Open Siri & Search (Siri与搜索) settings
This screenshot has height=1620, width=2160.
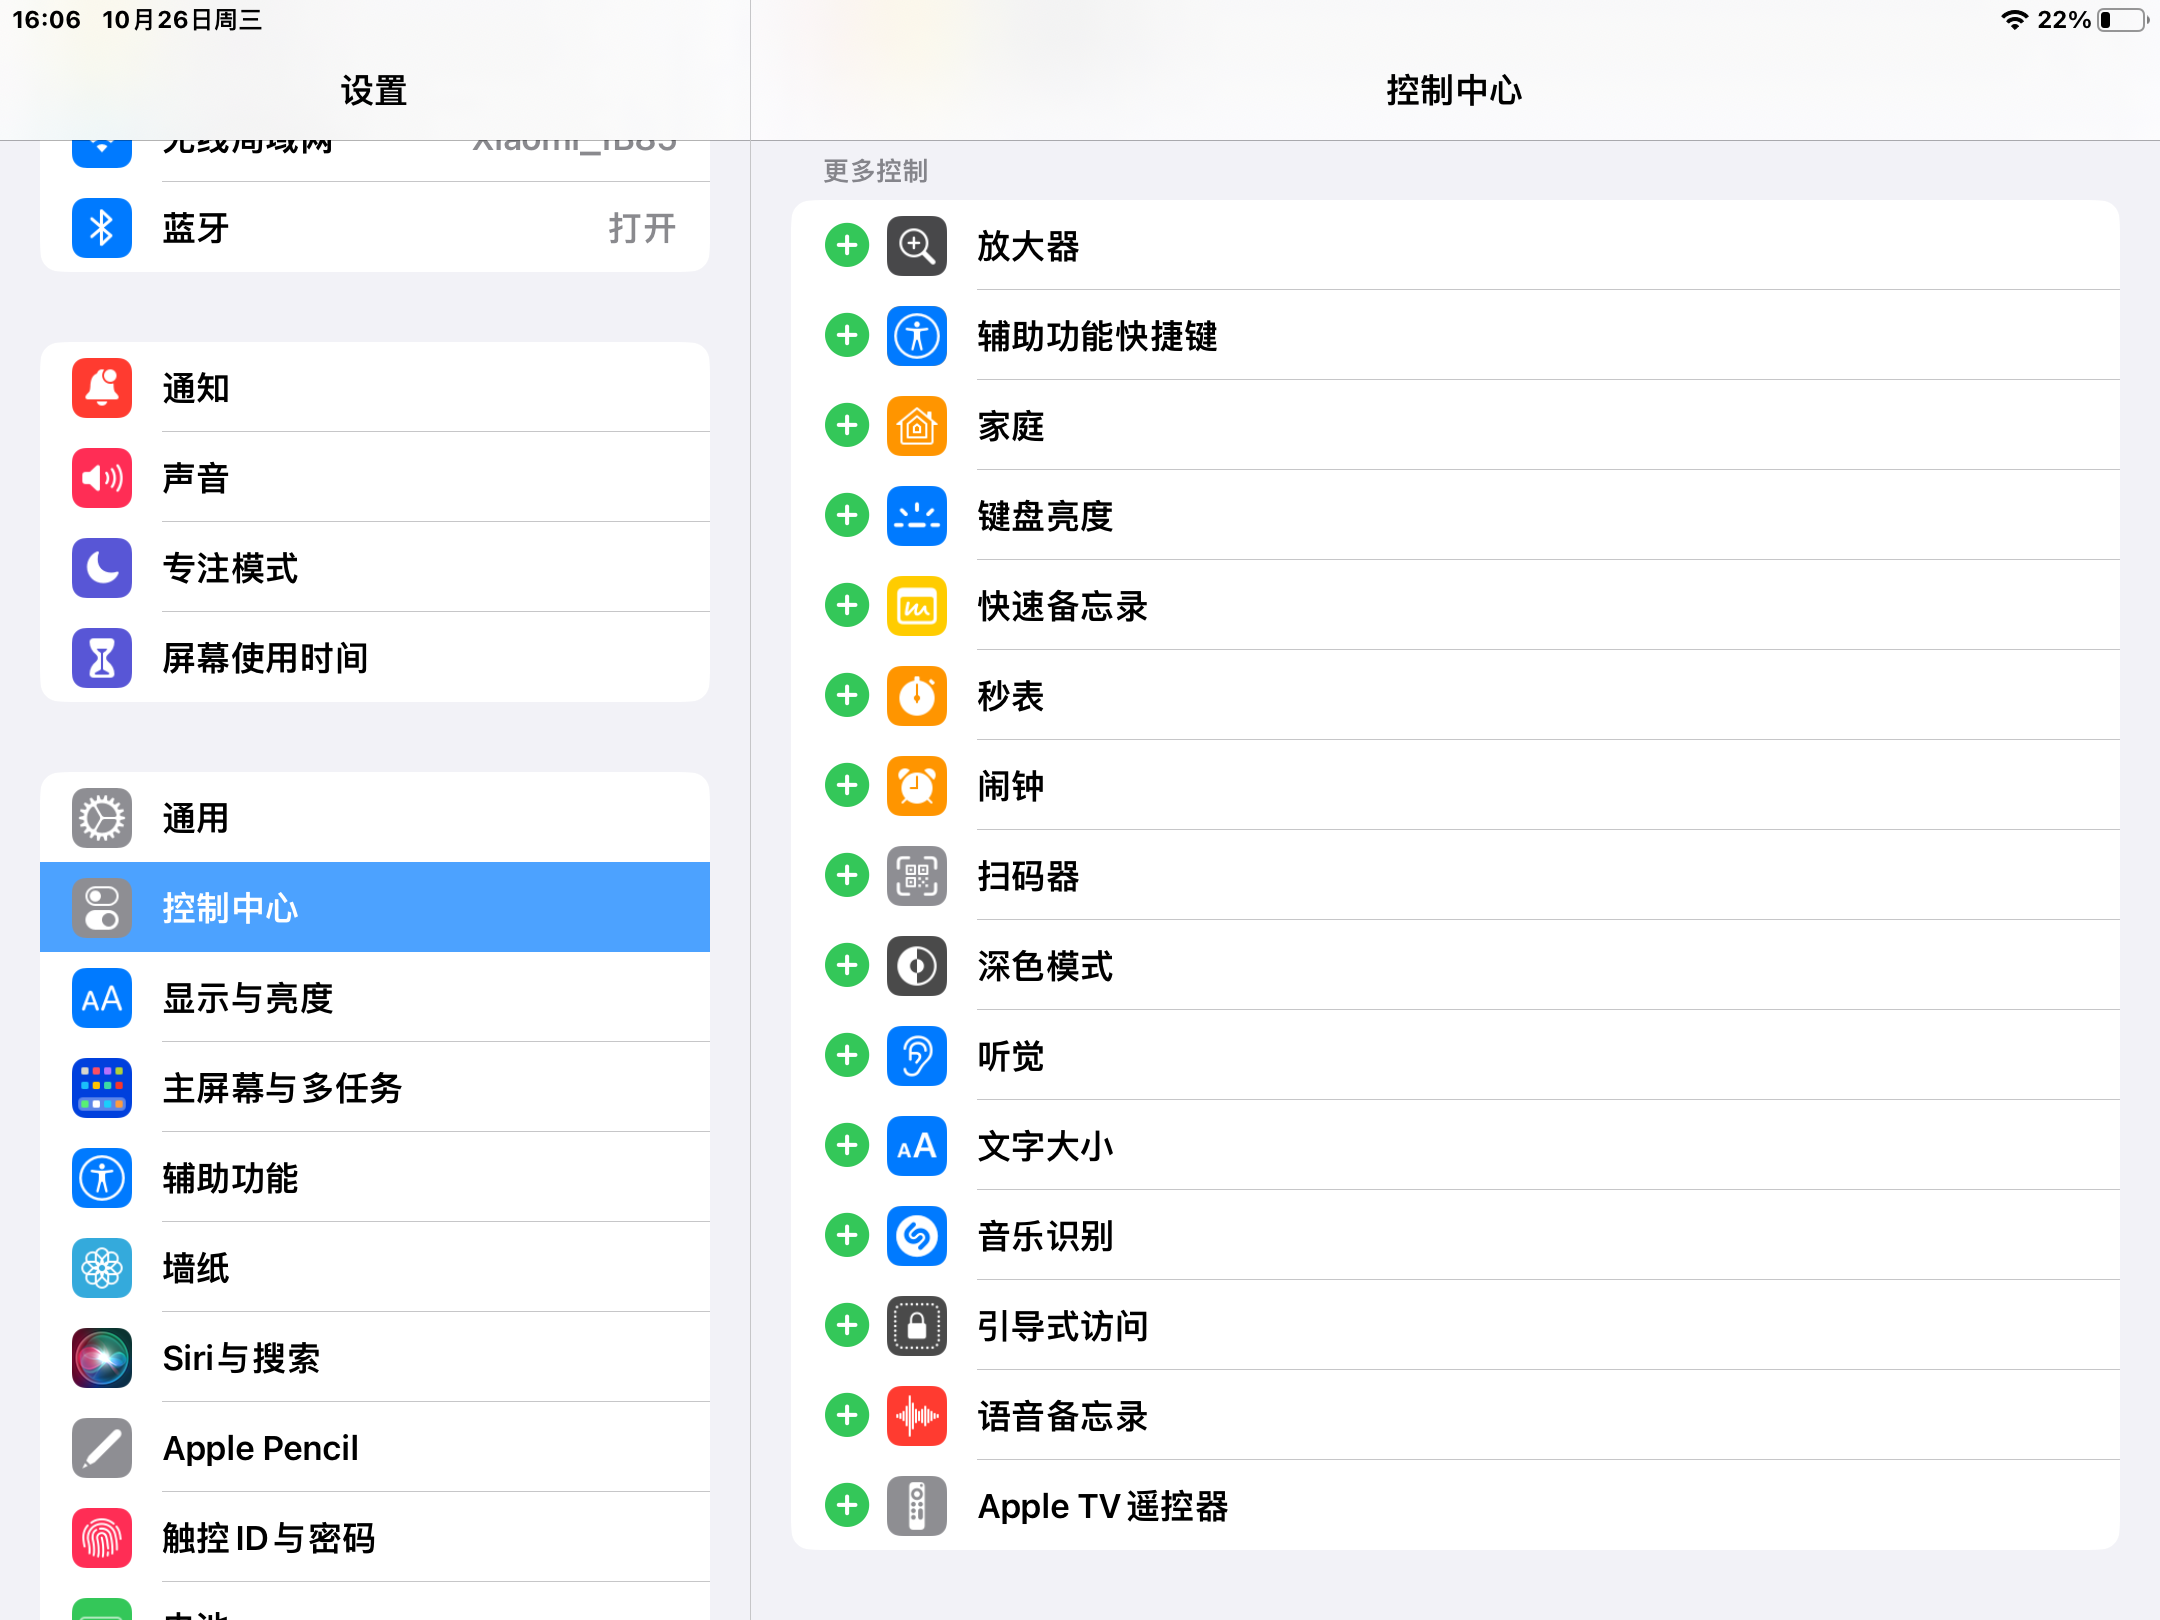click(x=375, y=1358)
